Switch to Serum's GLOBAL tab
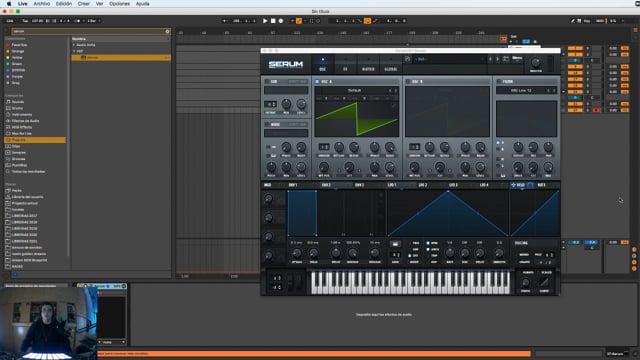 (x=391, y=64)
